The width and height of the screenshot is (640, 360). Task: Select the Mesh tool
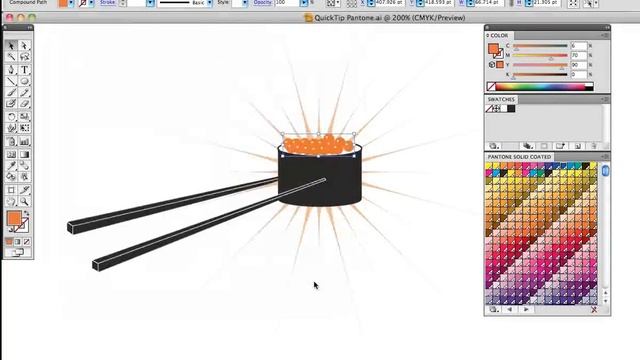pyautogui.click(x=11, y=154)
